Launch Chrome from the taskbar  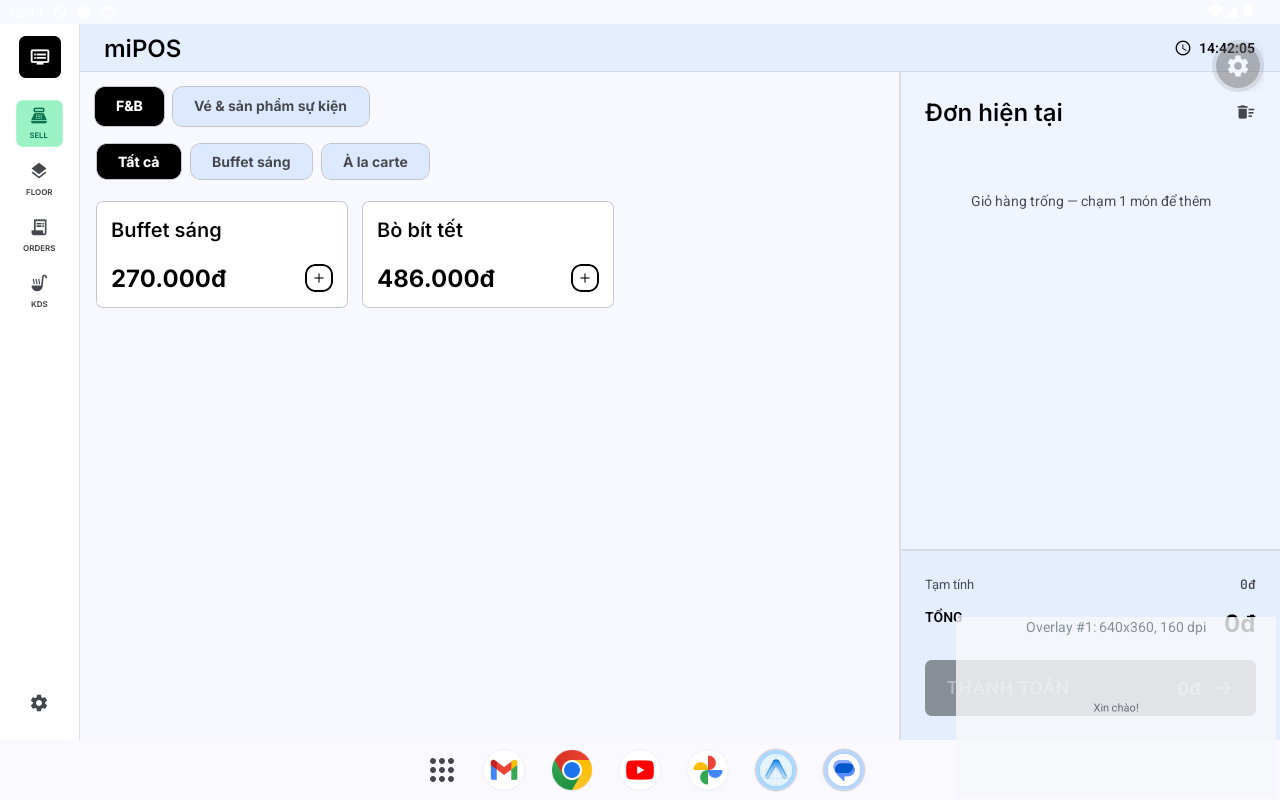pos(572,770)
